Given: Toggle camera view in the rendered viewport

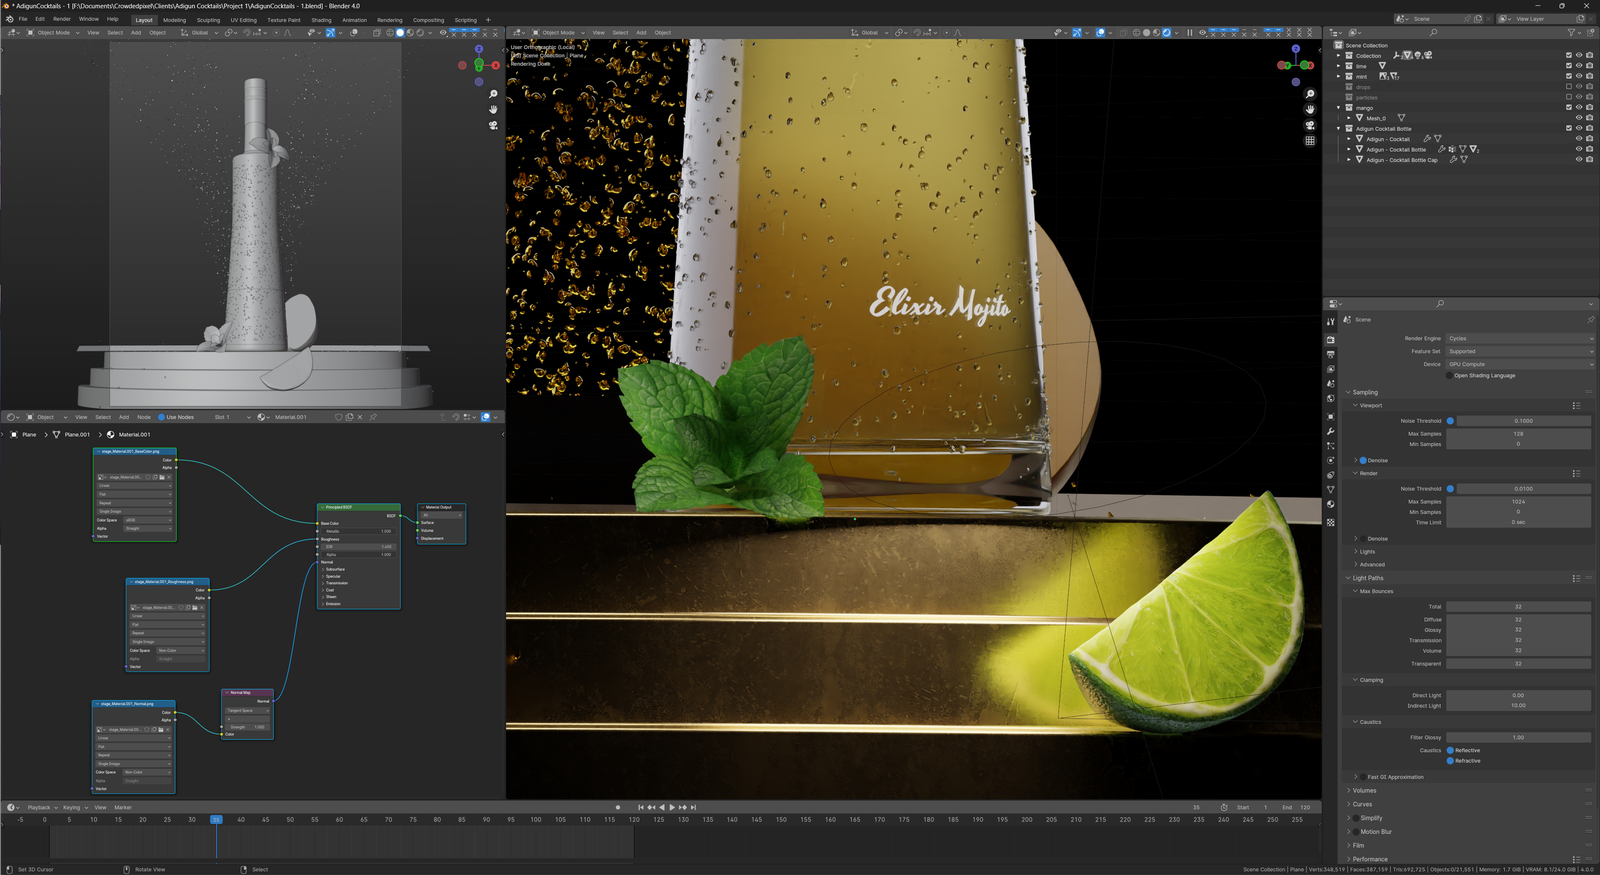Looking at the screenshot, I should (1310, 125).
